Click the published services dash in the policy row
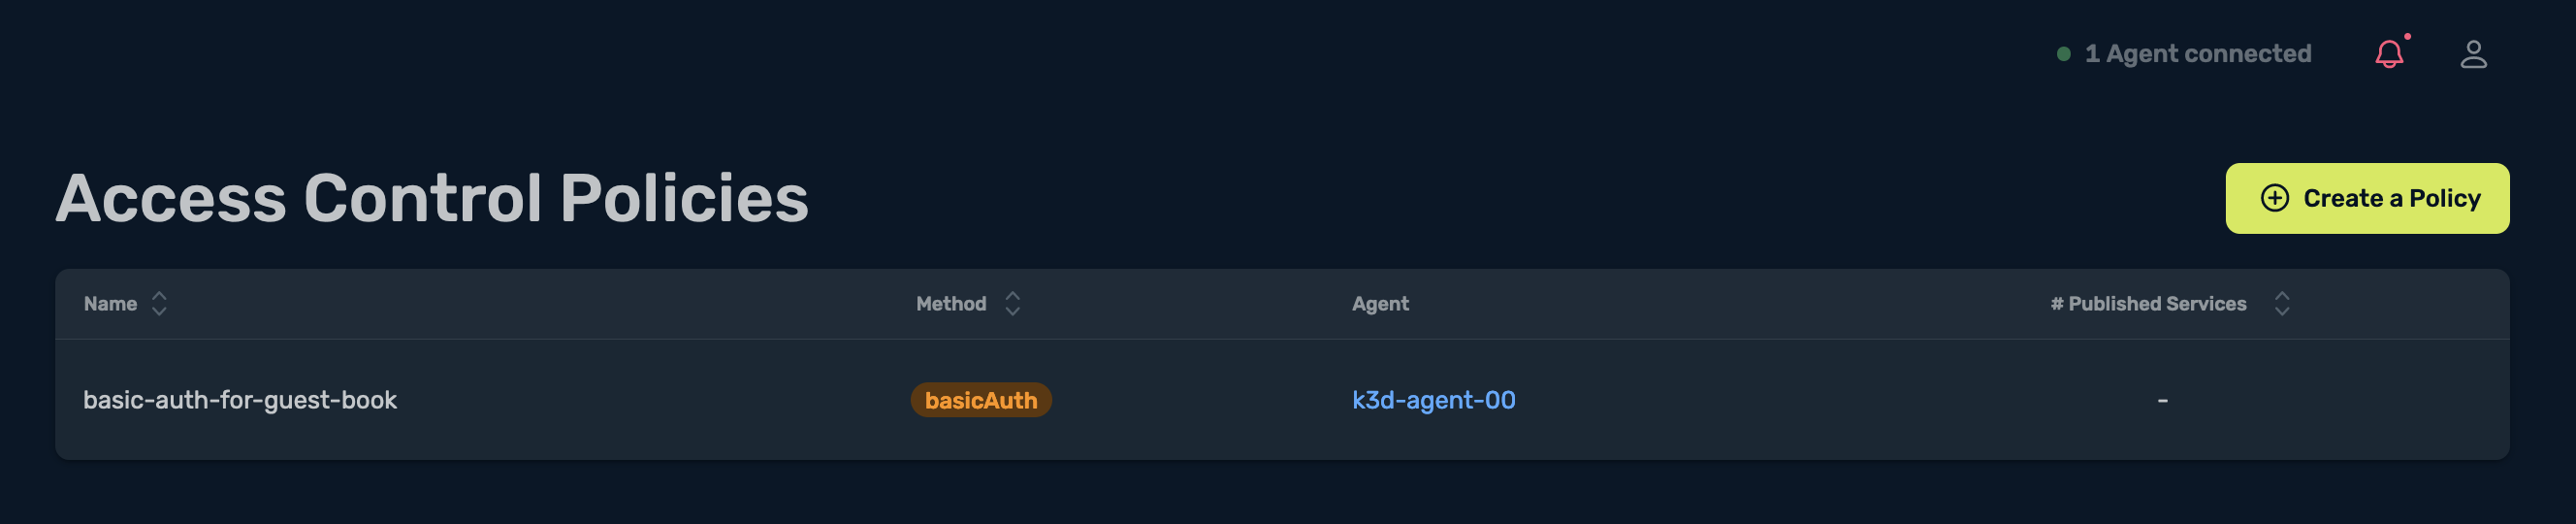The image size is (2576, 524). point(2162,400)
